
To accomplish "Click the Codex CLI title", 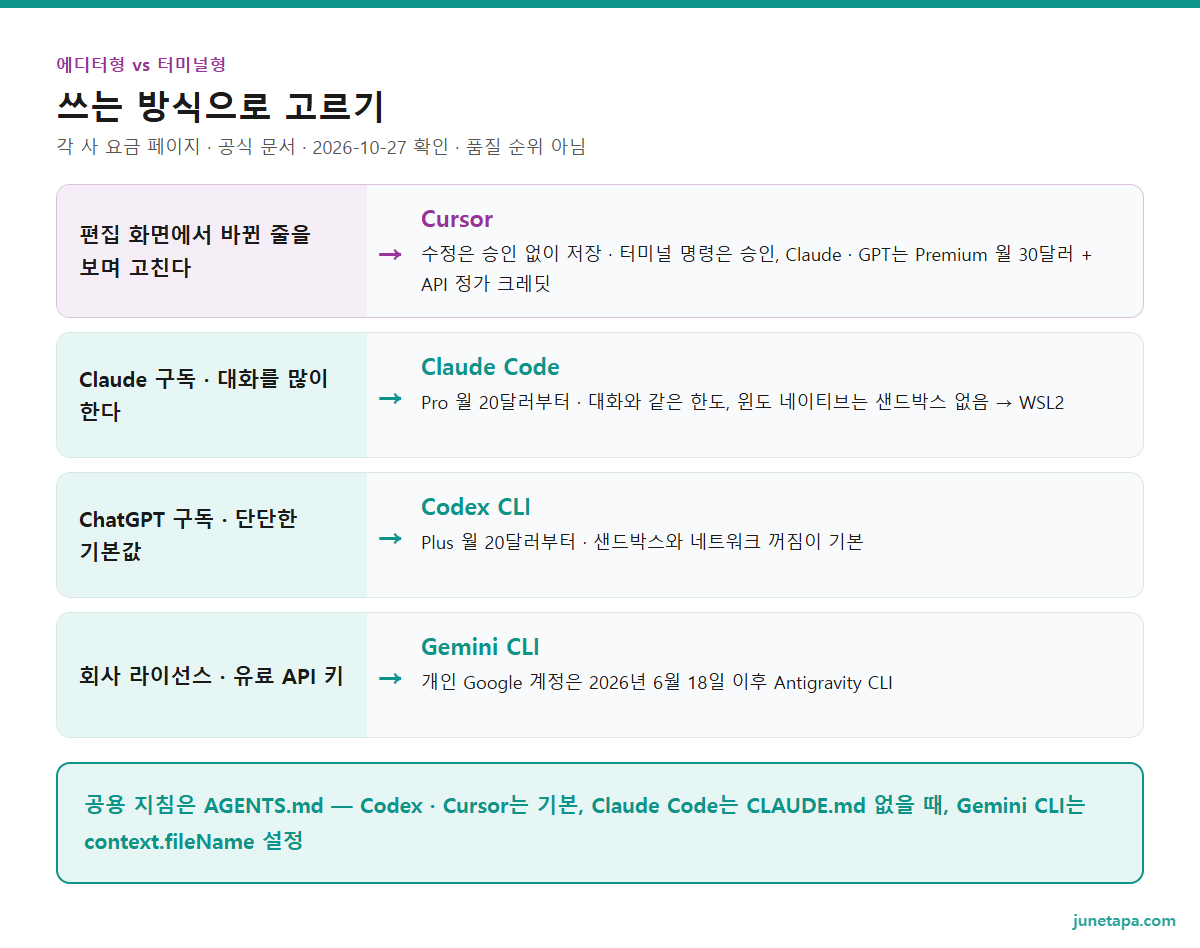I will pos(476,507).
